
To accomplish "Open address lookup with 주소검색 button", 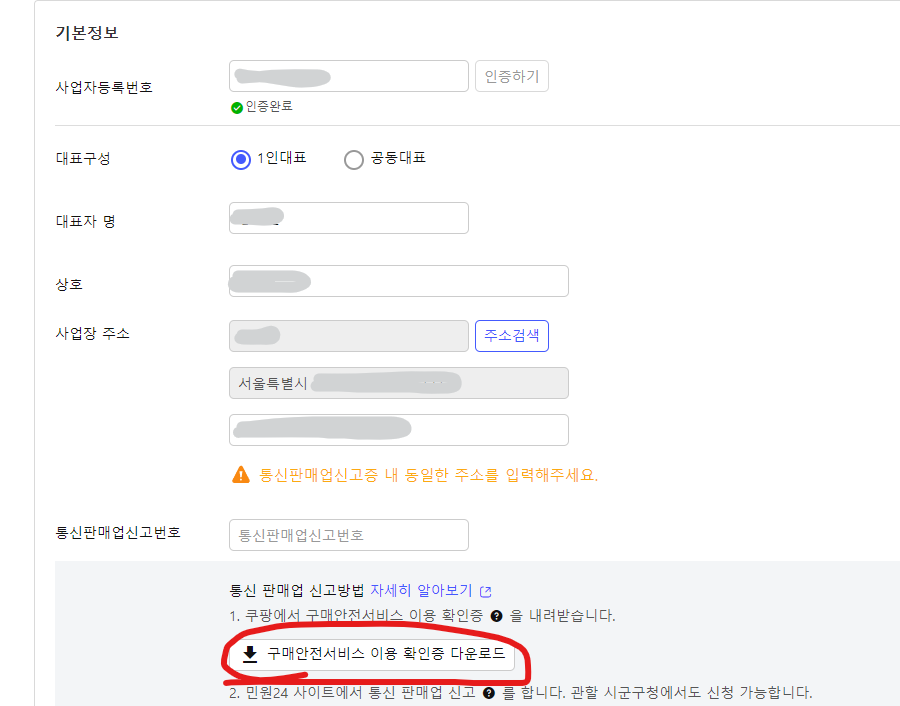I will pyautogui.click(x=512, y=336).
